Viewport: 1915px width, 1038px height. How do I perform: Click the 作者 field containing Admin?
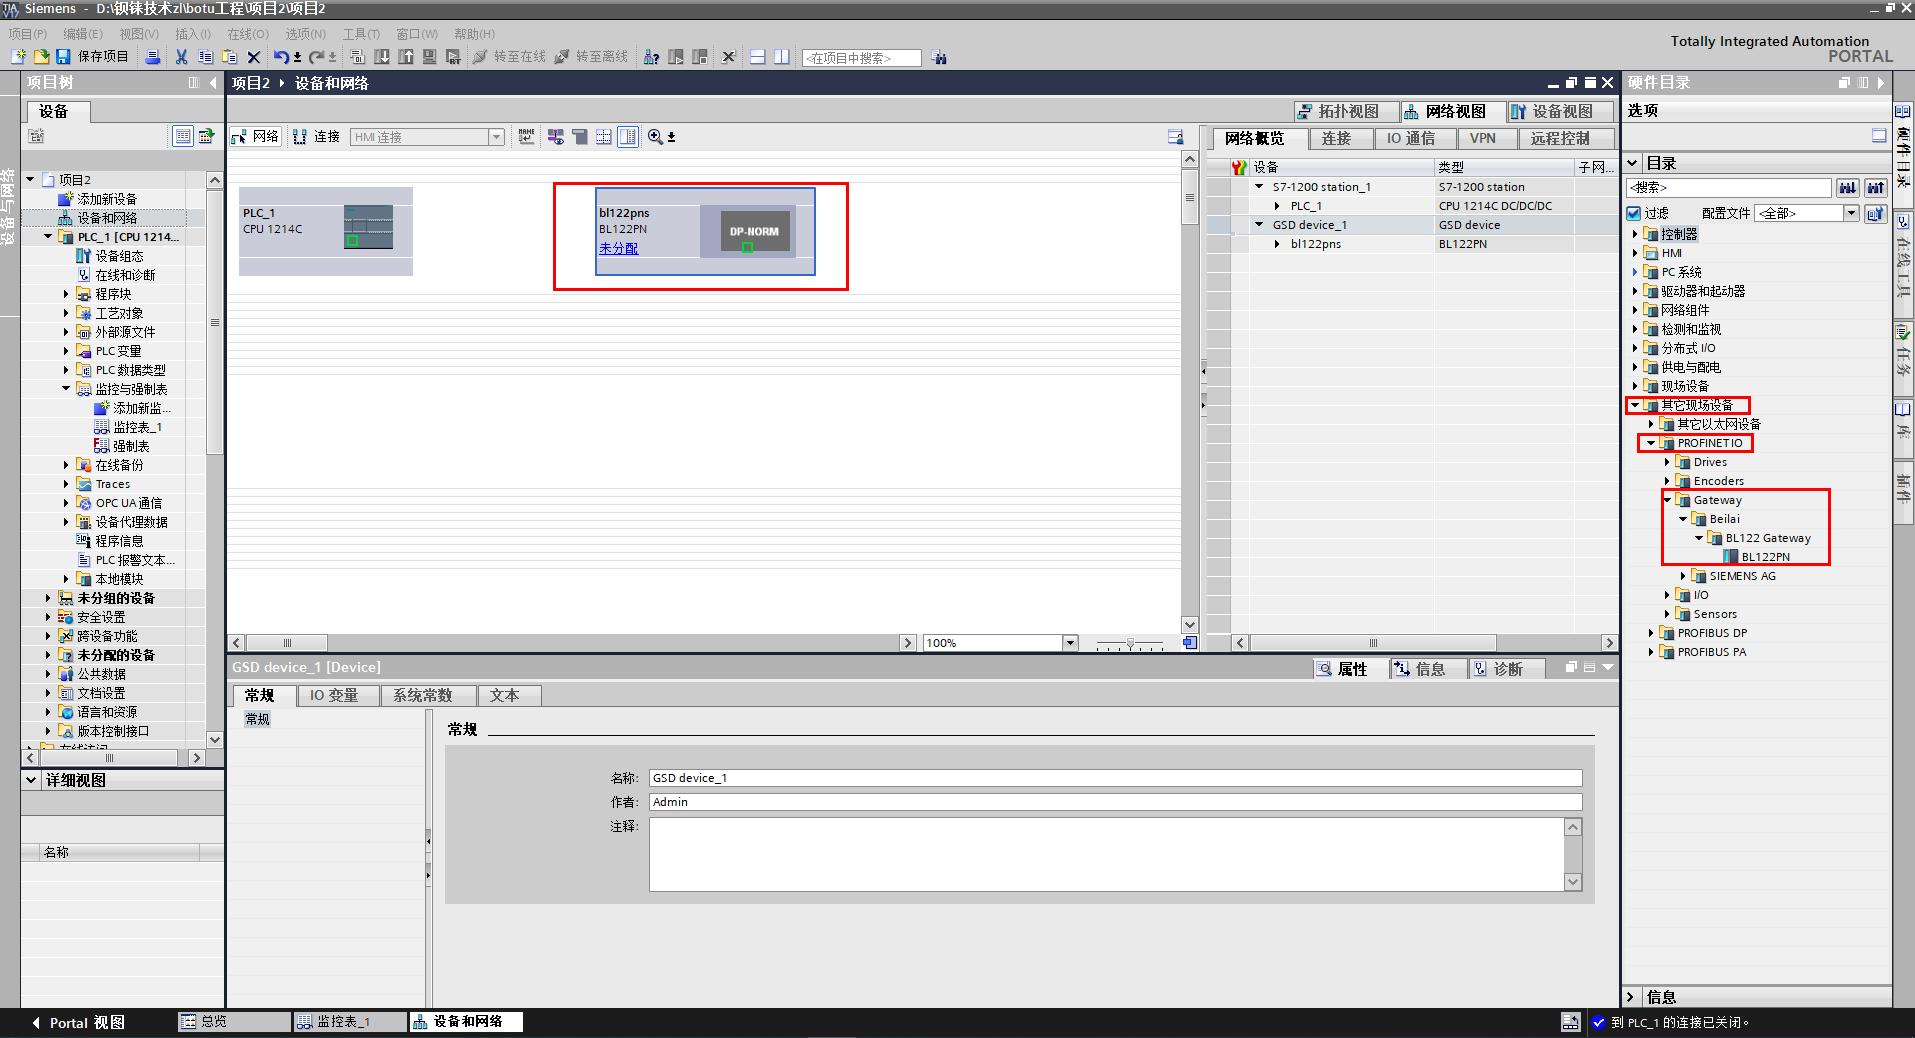tap(1115, 802)
